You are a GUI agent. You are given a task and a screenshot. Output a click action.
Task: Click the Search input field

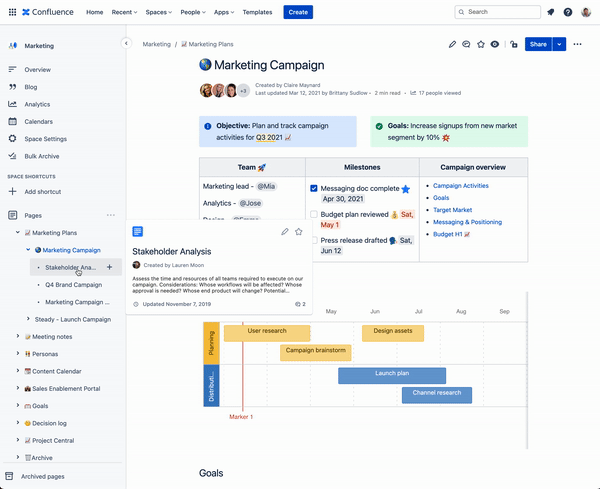pos(497,12)
